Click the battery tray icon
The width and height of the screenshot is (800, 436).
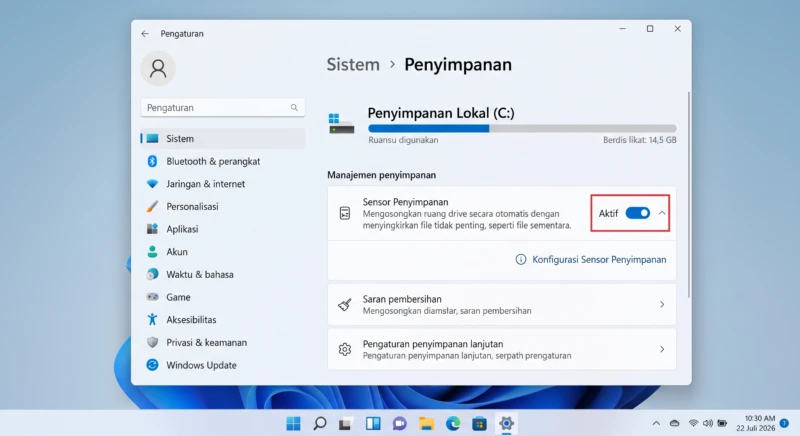pyautogui.click(x=722, y=423)
